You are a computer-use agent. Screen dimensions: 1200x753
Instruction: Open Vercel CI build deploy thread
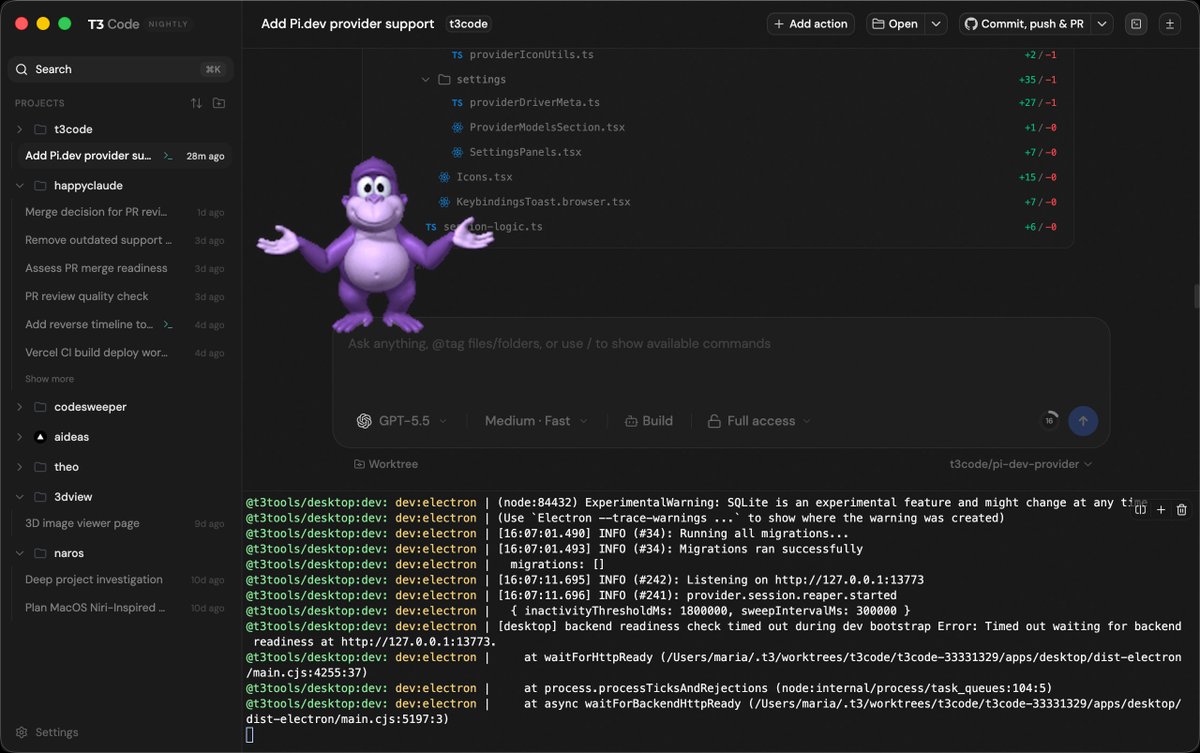point(125,352)
